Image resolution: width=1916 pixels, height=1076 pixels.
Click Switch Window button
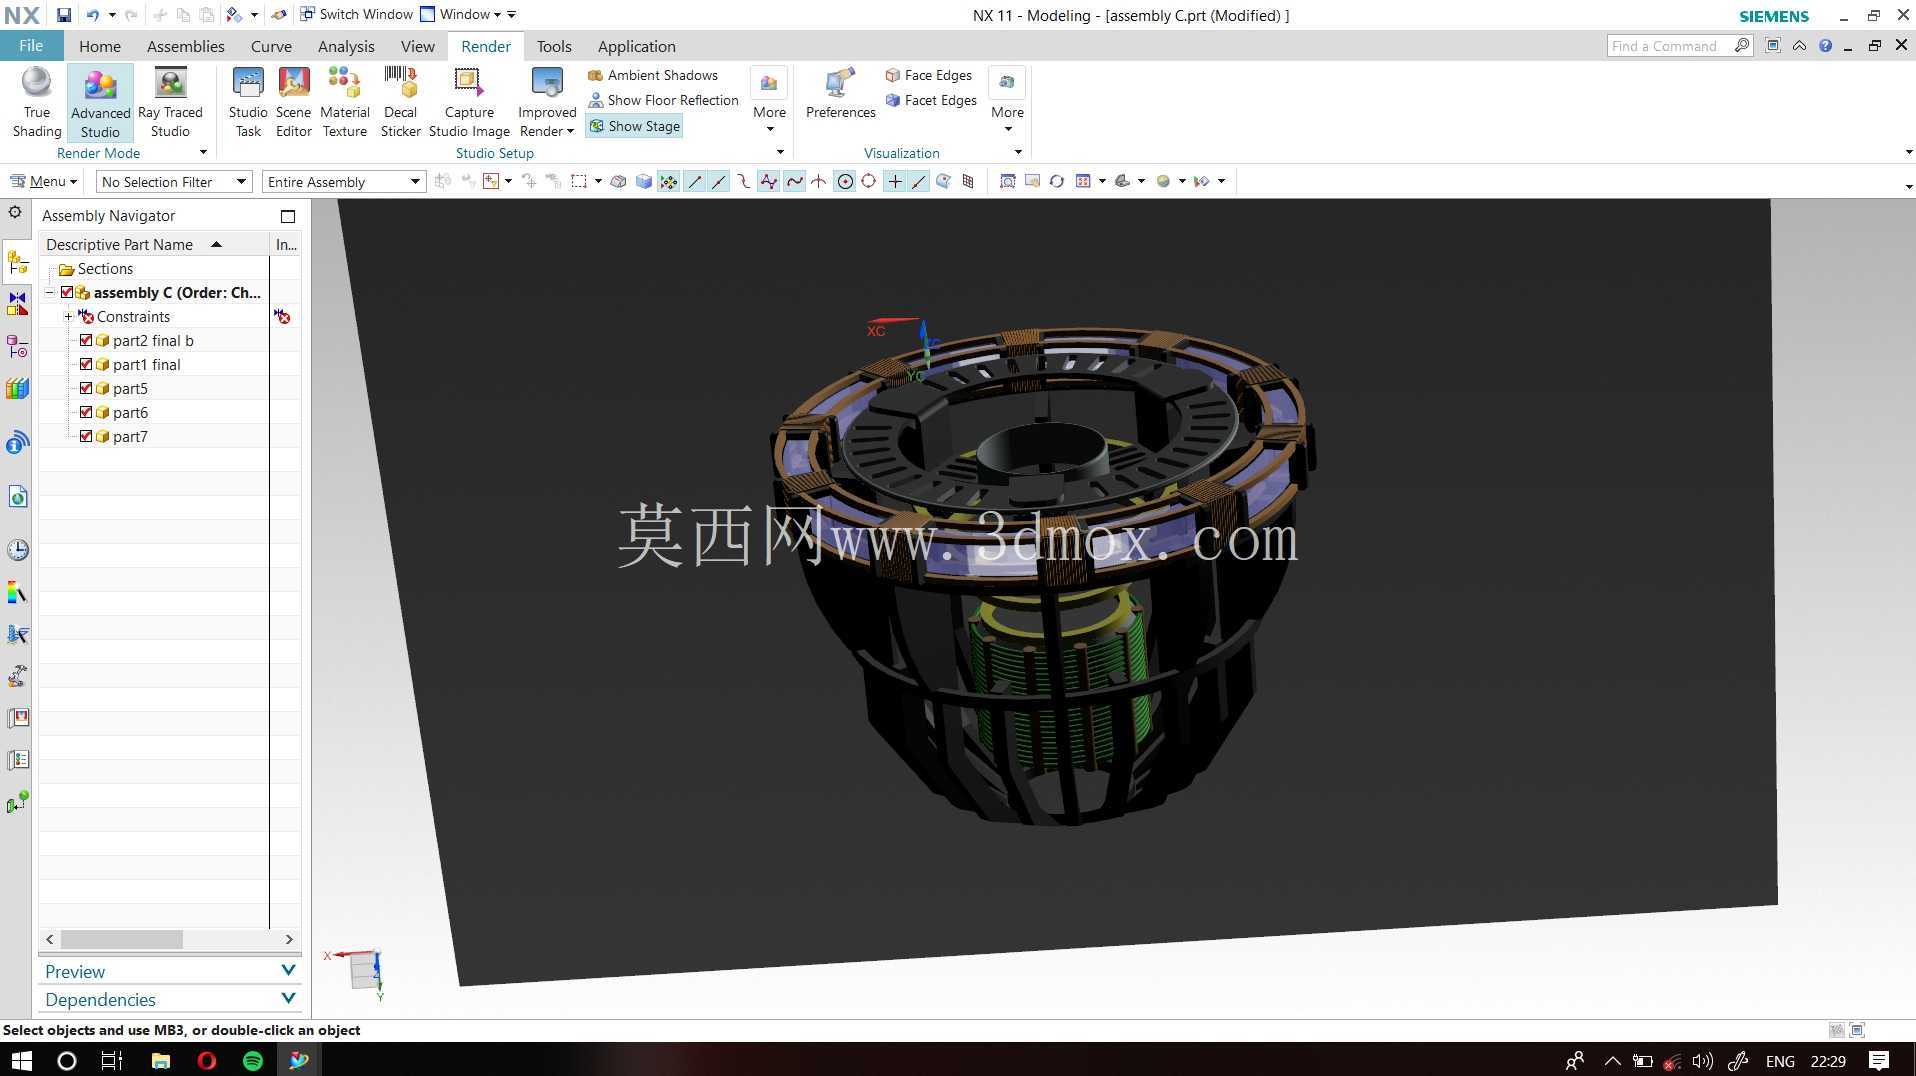coord(356,14)
